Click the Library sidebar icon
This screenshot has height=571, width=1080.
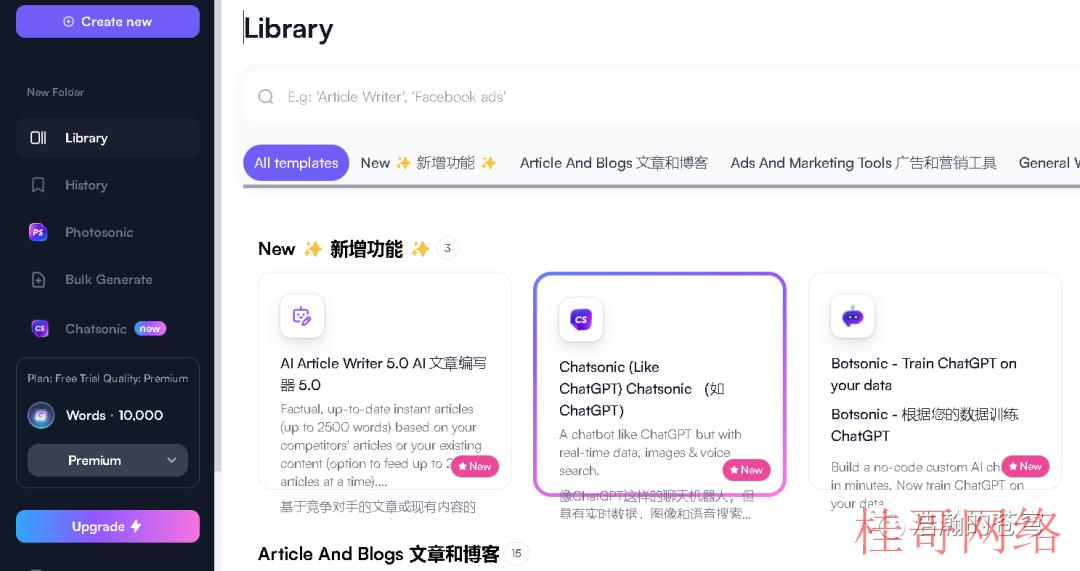click(x=38, y=138)
